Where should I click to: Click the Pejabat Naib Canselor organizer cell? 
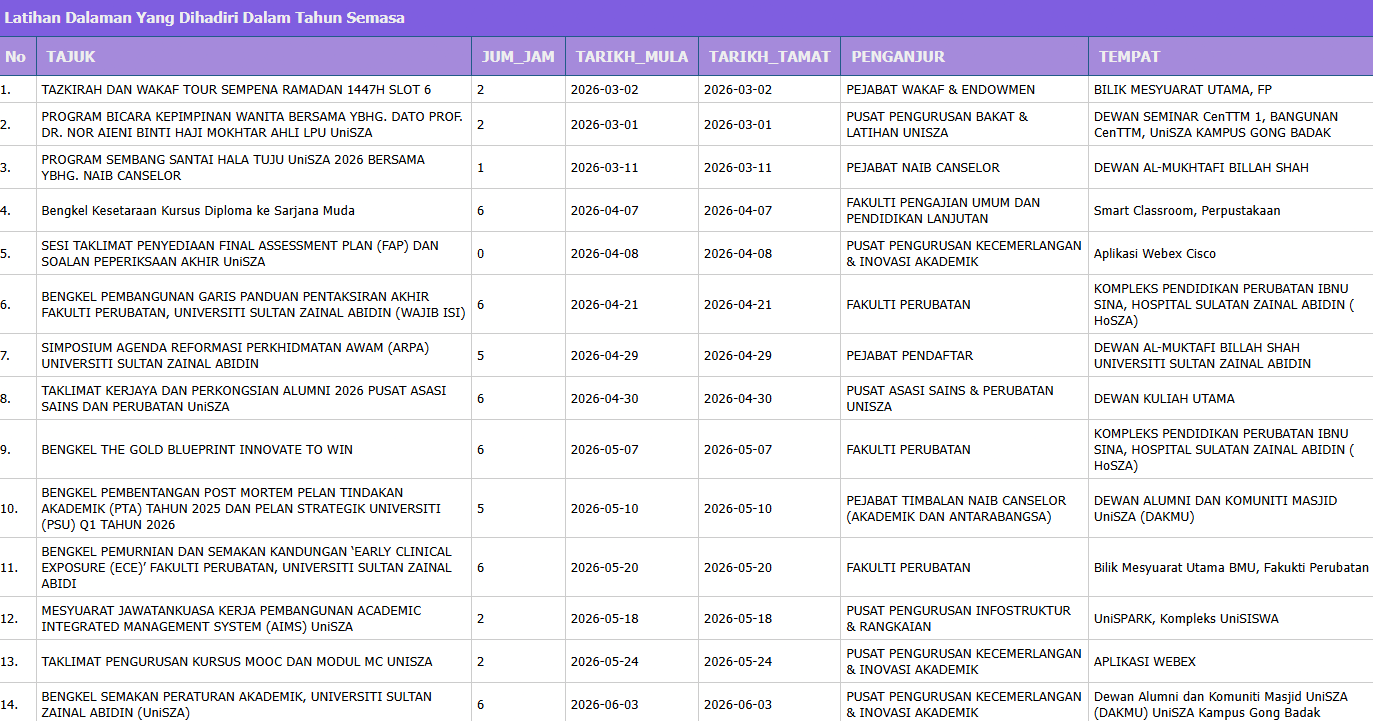(x=964, y=168)
